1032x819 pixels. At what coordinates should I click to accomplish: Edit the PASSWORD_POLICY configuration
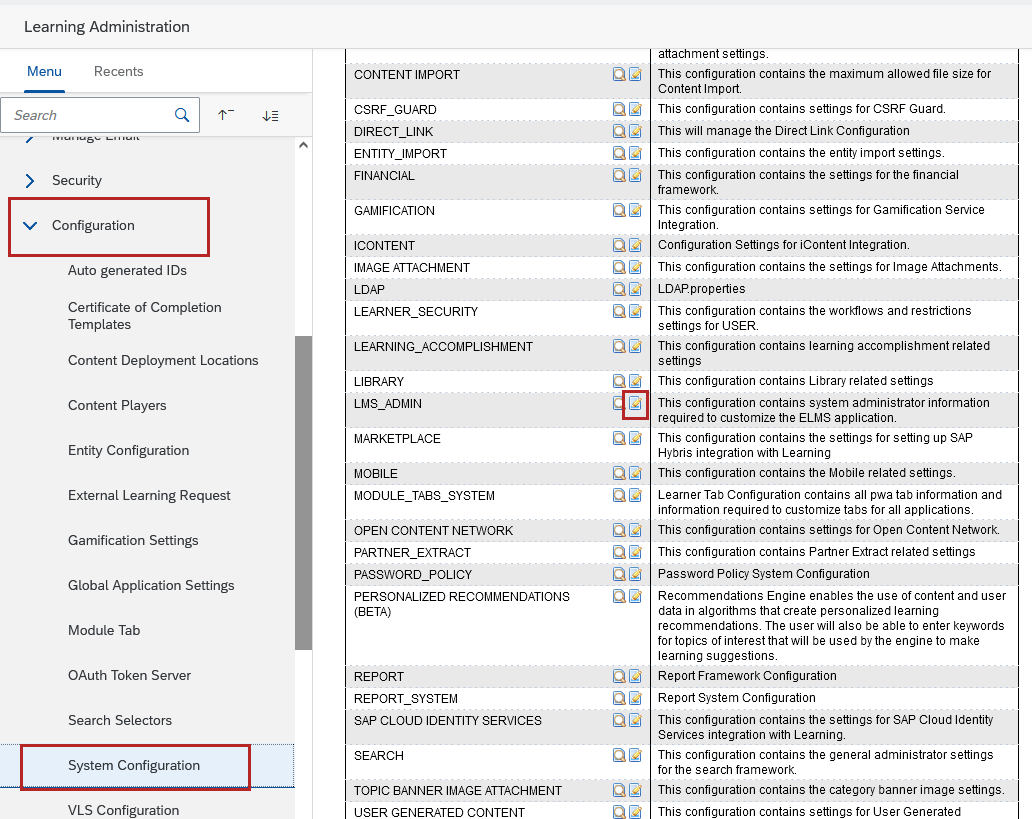(x=636, y=574)
